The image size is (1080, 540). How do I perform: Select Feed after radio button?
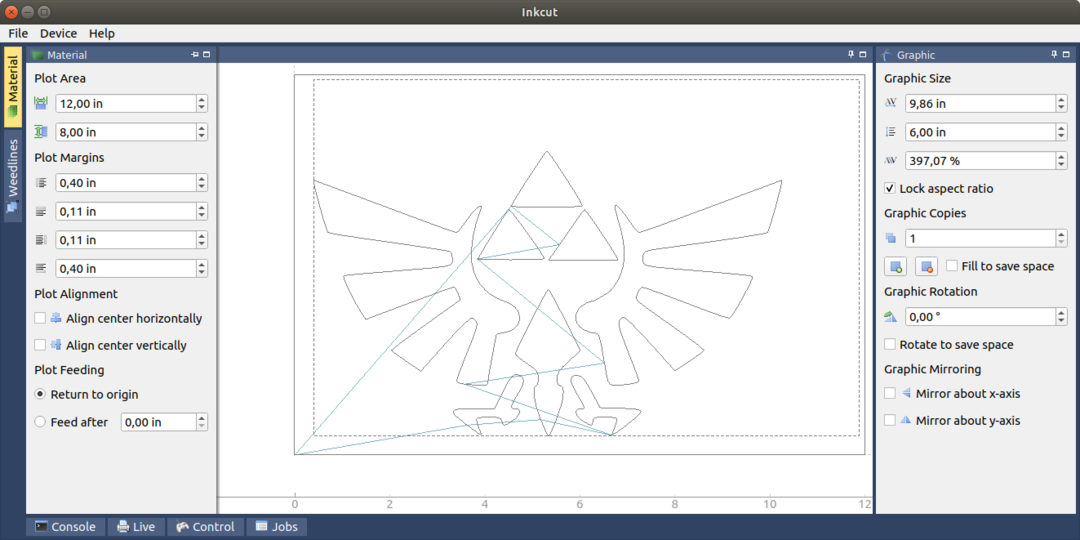point(40,422)
